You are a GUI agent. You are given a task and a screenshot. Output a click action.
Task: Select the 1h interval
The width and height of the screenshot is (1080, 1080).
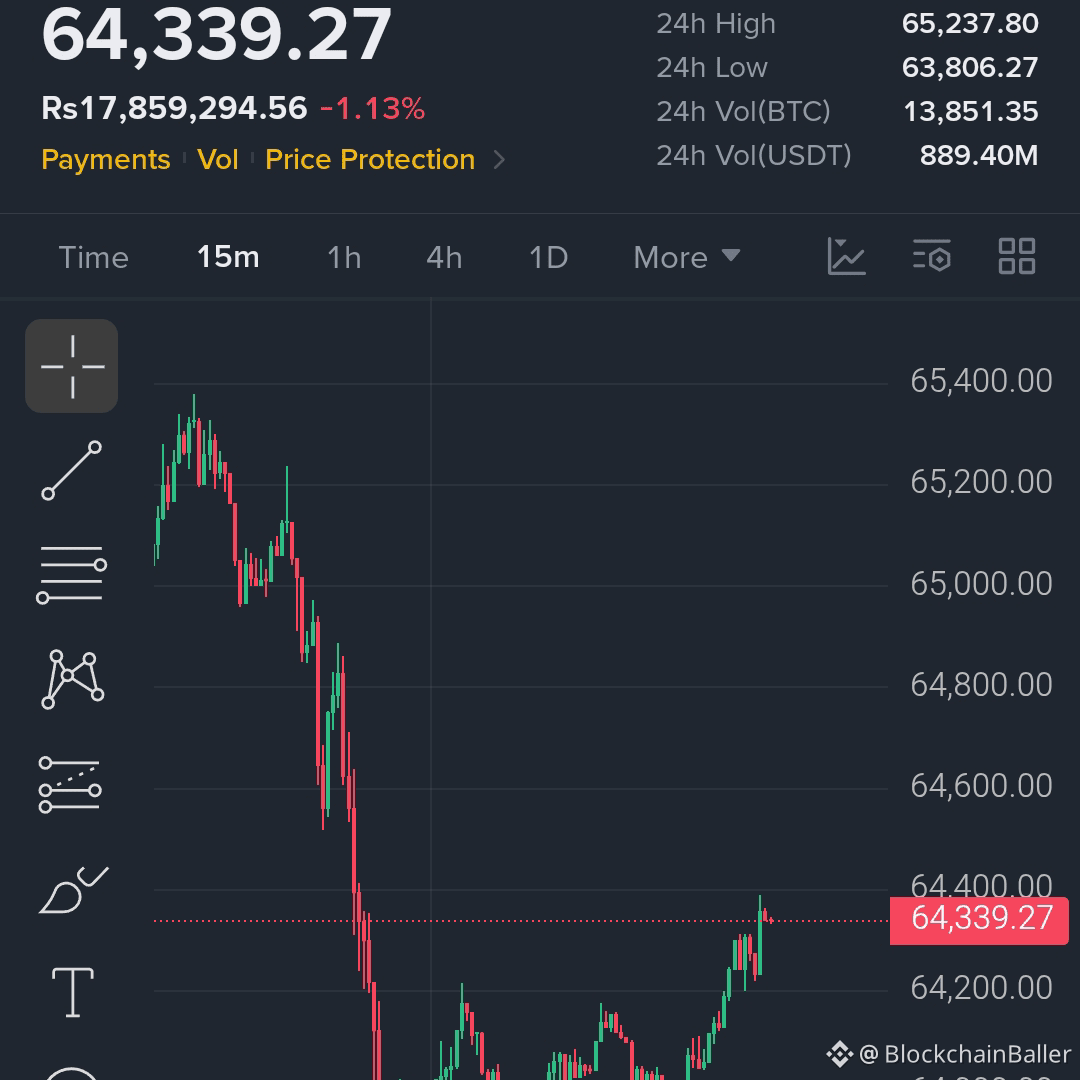coord(344,258)
